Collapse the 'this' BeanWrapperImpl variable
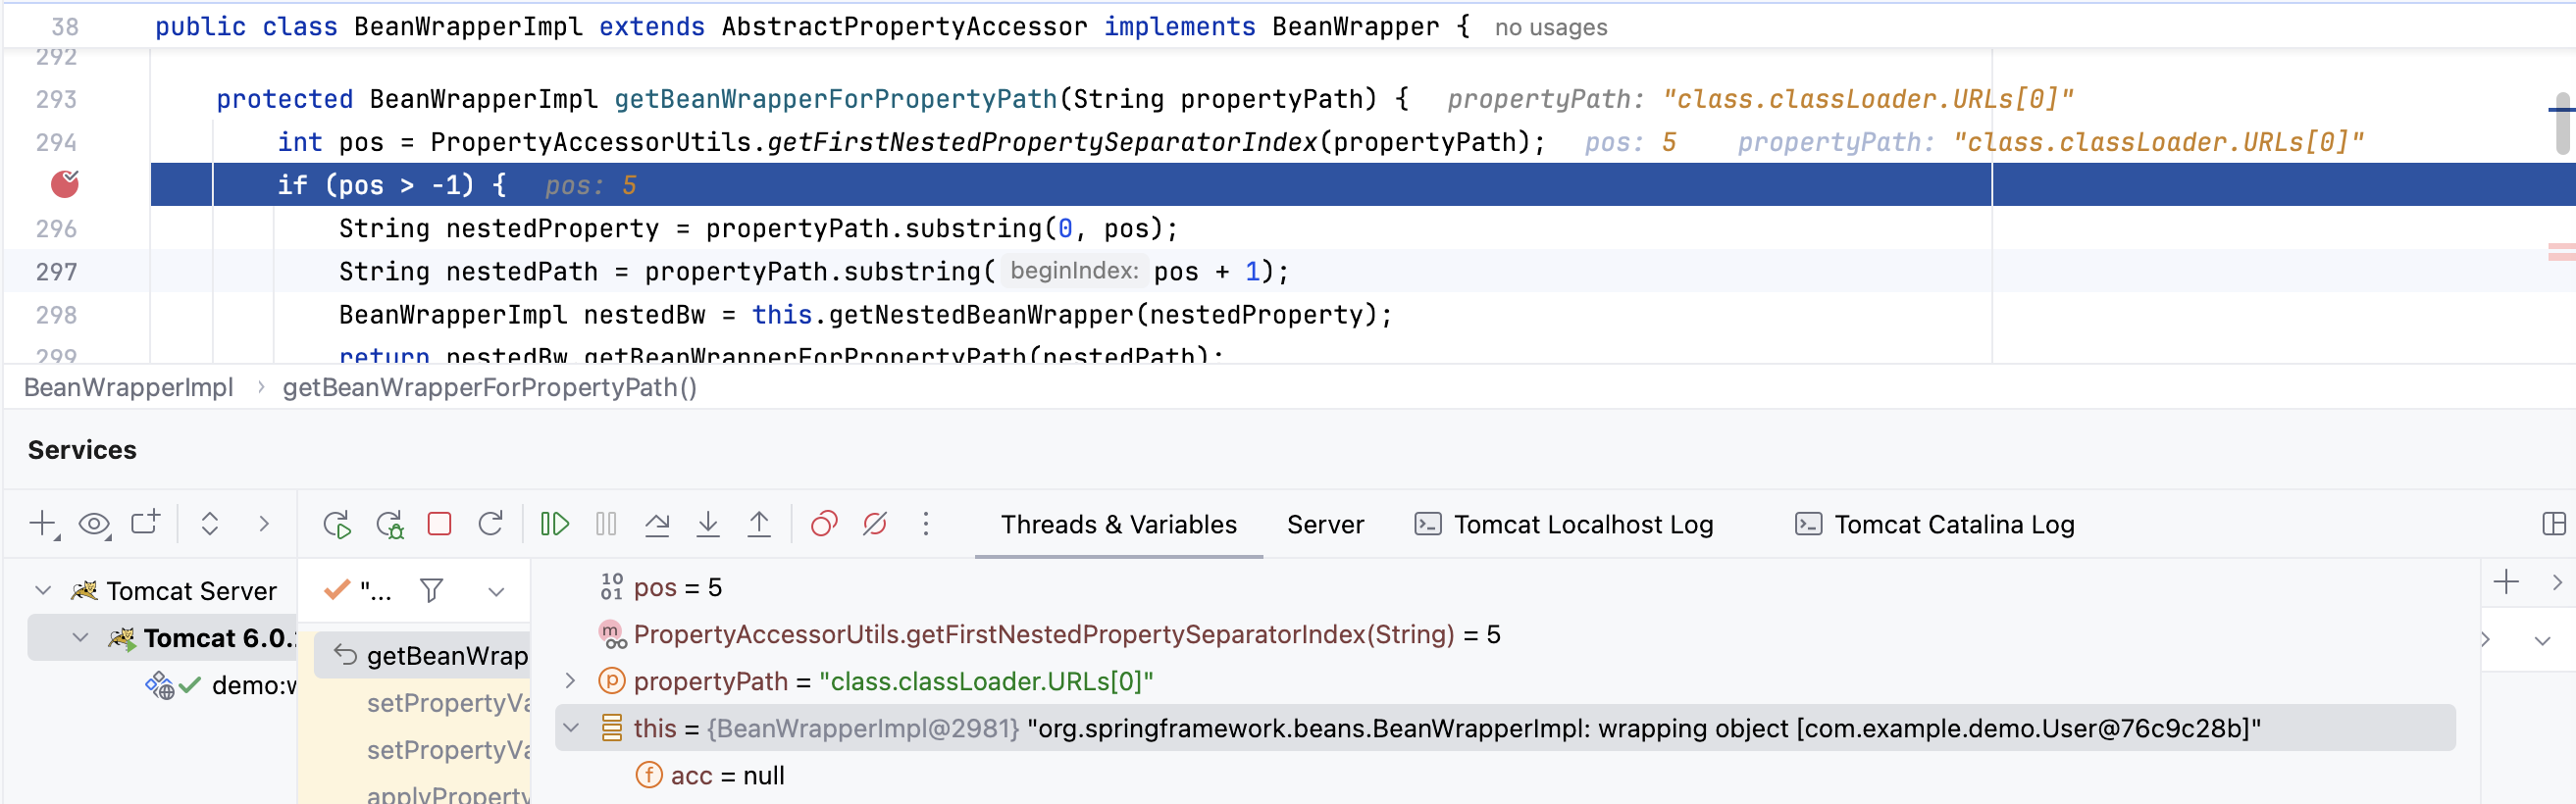Image resolution: width=2576 pixels, height=804 pixels. [570, 728]
